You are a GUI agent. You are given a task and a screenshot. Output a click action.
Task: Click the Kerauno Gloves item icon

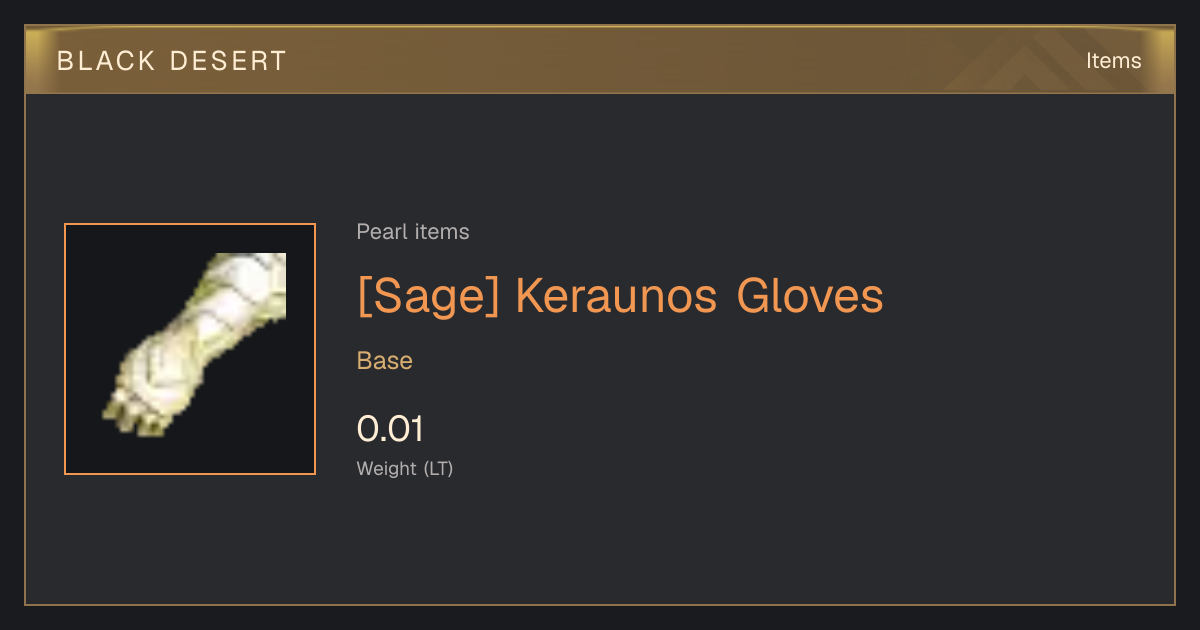(x=190, y=349)
